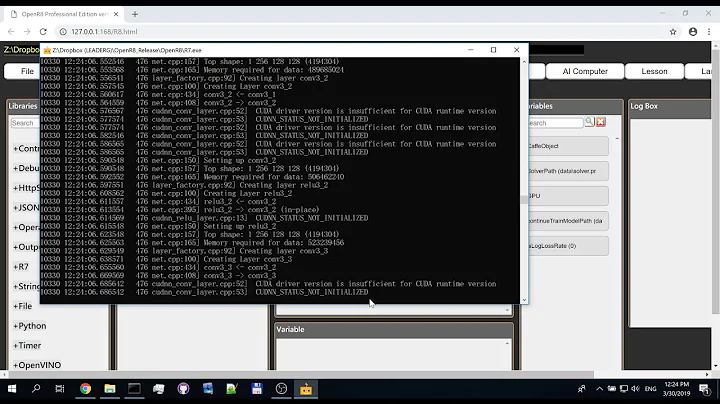Open Windows search magnifier on taskbar
The image size is (720, 404).
pyautogui.click(x=36, y=389)
